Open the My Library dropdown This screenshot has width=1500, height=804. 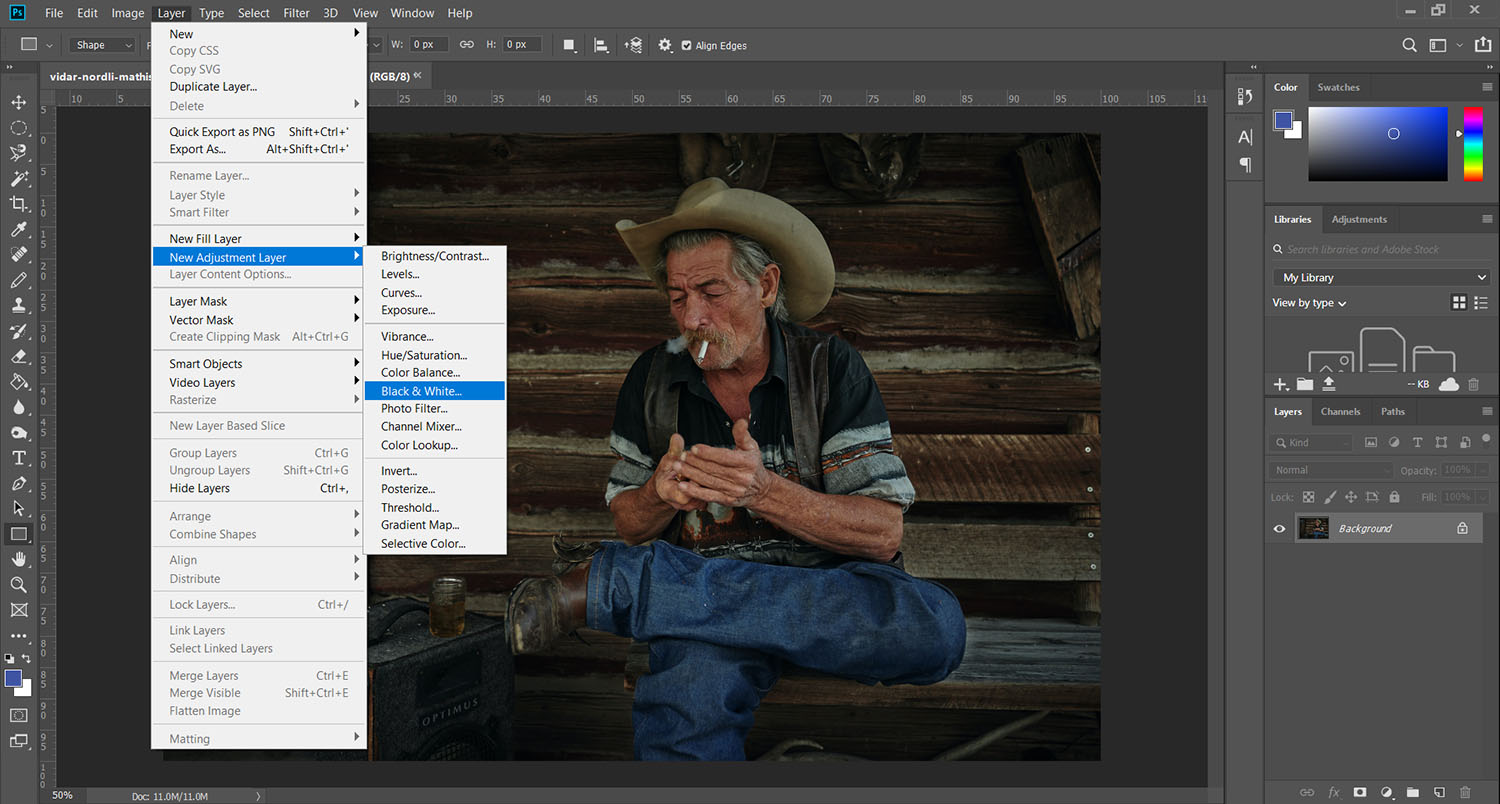pos(1380,277)
